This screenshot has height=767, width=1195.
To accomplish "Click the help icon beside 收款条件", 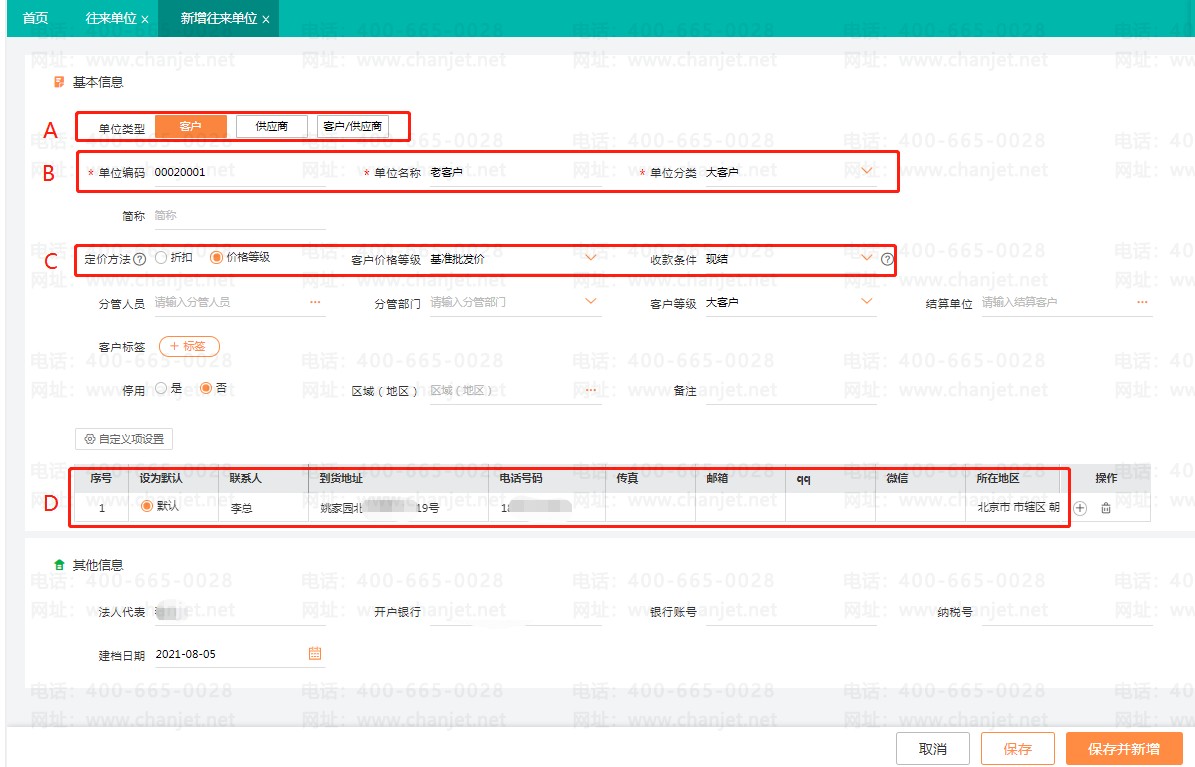I will [887, 259].
